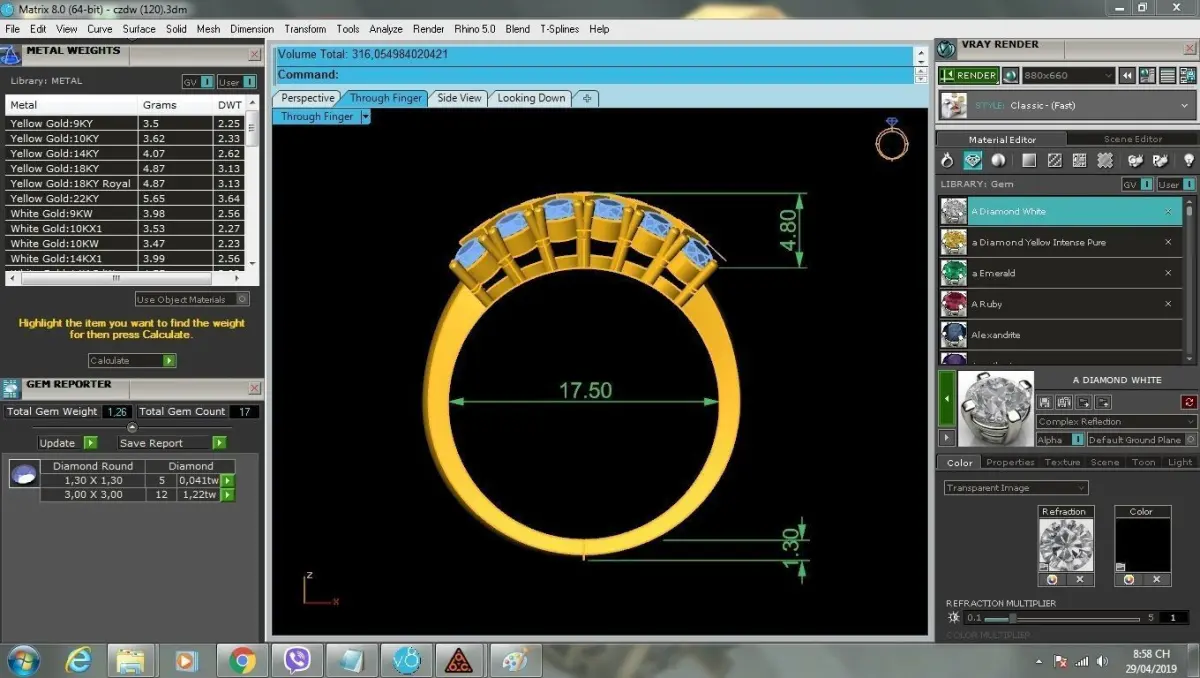Switch to the Scene Editor tab
This screenshot has height=678, width=1200.
click(x=1132, y=139)
